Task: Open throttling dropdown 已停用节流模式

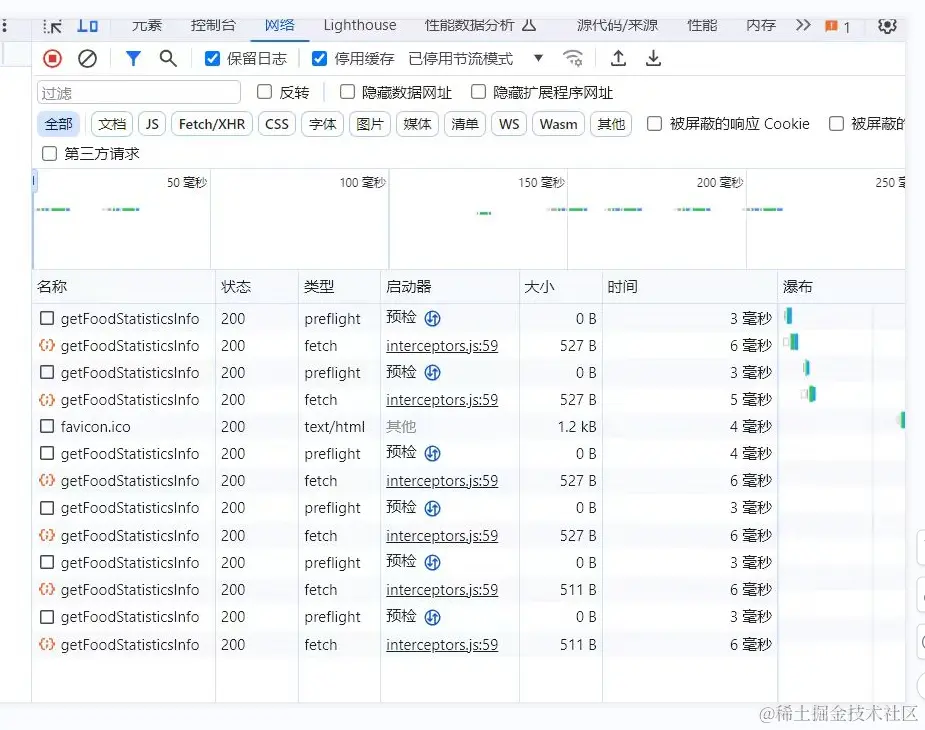Action: point(475,58)
